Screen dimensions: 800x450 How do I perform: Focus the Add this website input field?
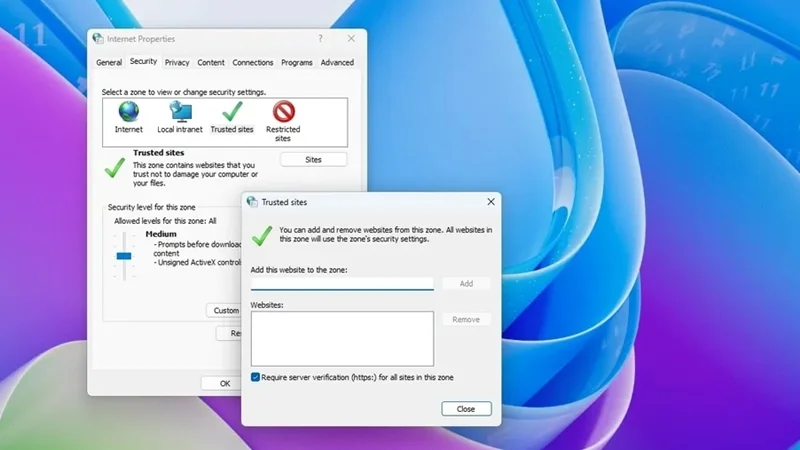coord(342,284)
